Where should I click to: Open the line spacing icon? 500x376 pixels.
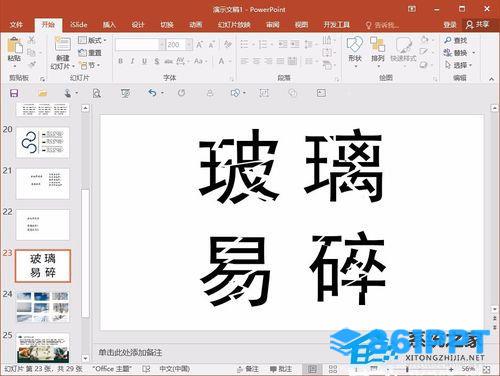[309, 44]
